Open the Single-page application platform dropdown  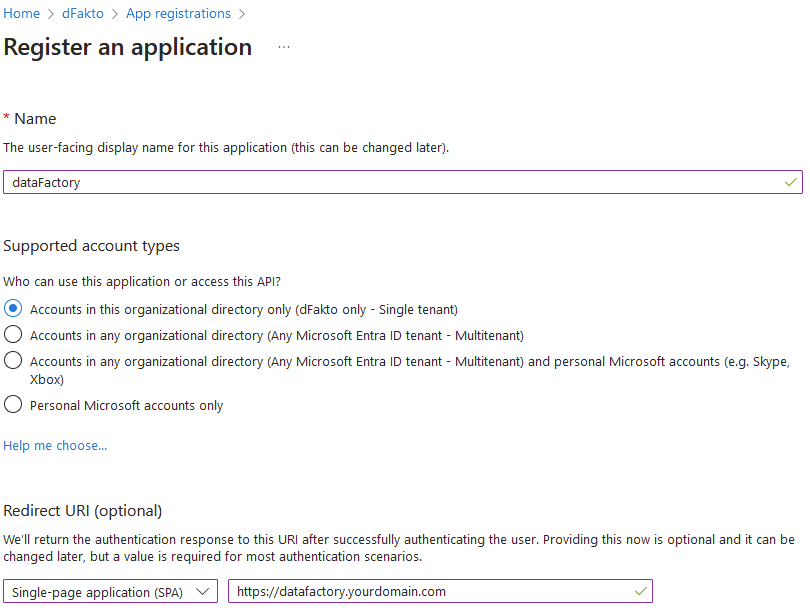tap(110, 591)
